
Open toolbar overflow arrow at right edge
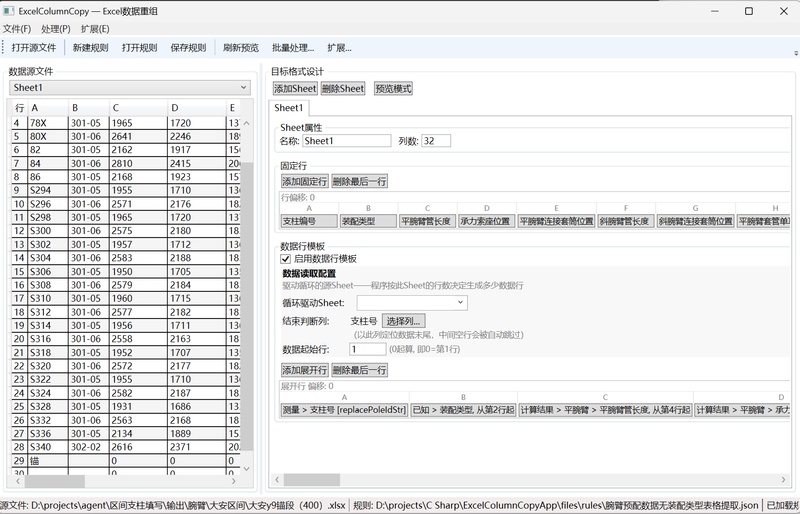coord(796,53)
